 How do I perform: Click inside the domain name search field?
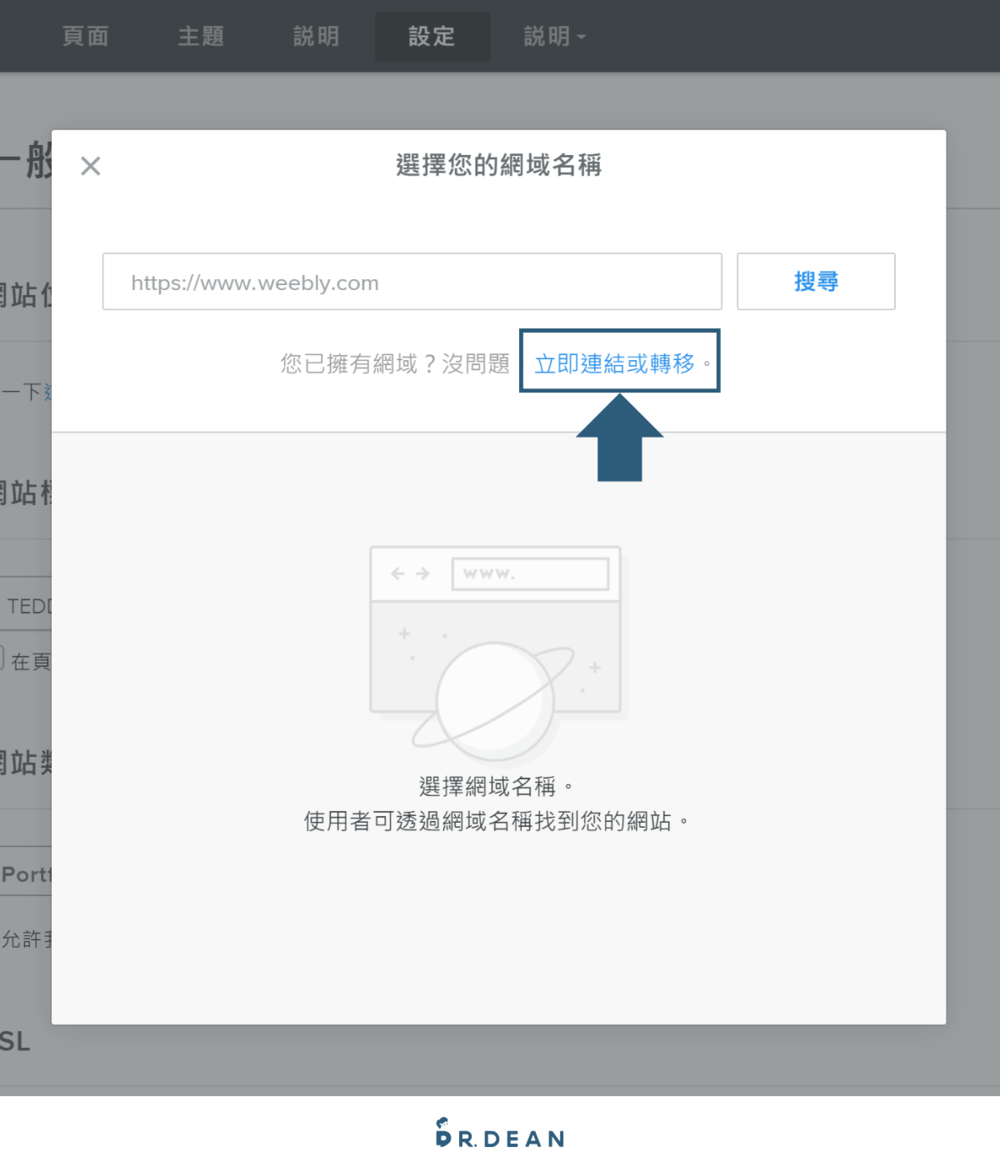point(411,281)
